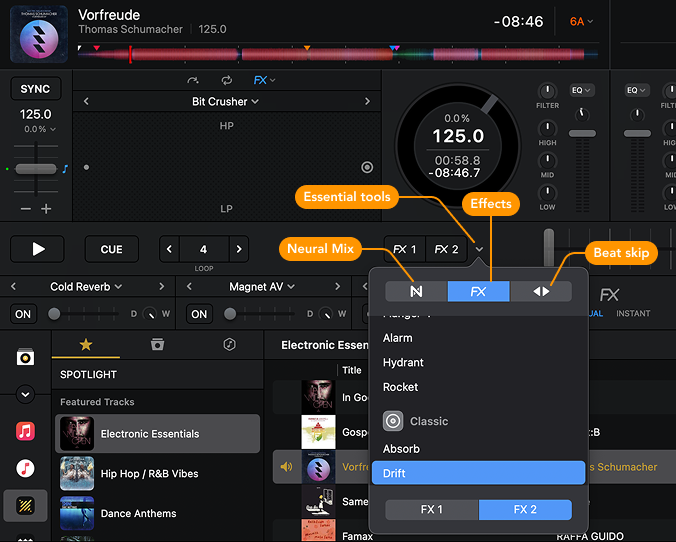The height and width of the screenshot is (542, 676).
Task: Decrease tempo with minus button
Action: click(26, 209)
